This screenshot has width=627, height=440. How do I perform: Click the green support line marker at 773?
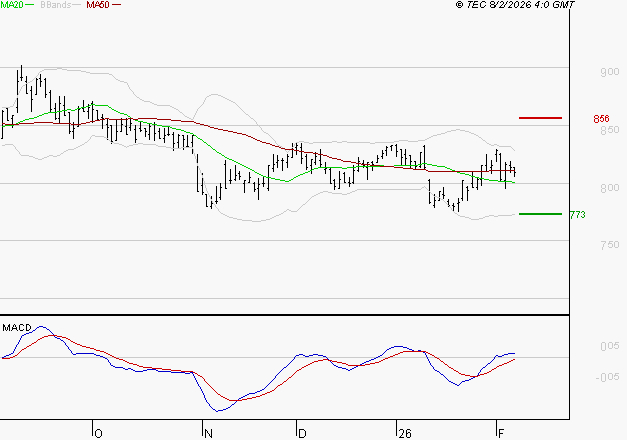click(540, 214)
